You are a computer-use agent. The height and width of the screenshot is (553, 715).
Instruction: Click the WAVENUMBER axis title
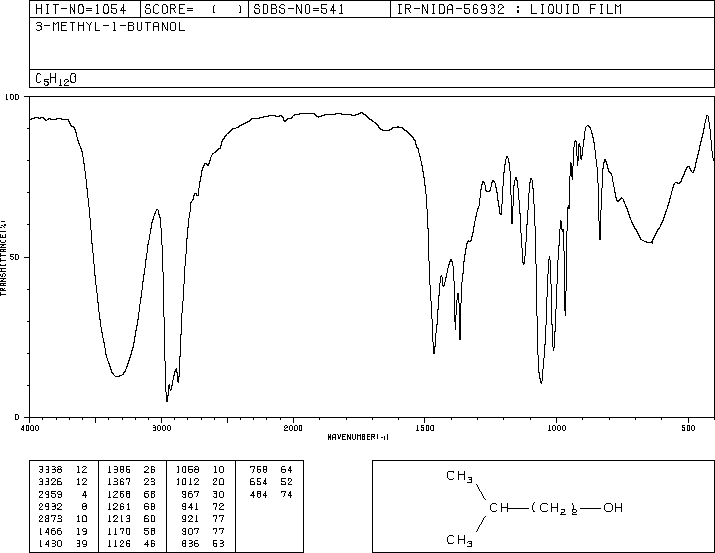[358, 437]
